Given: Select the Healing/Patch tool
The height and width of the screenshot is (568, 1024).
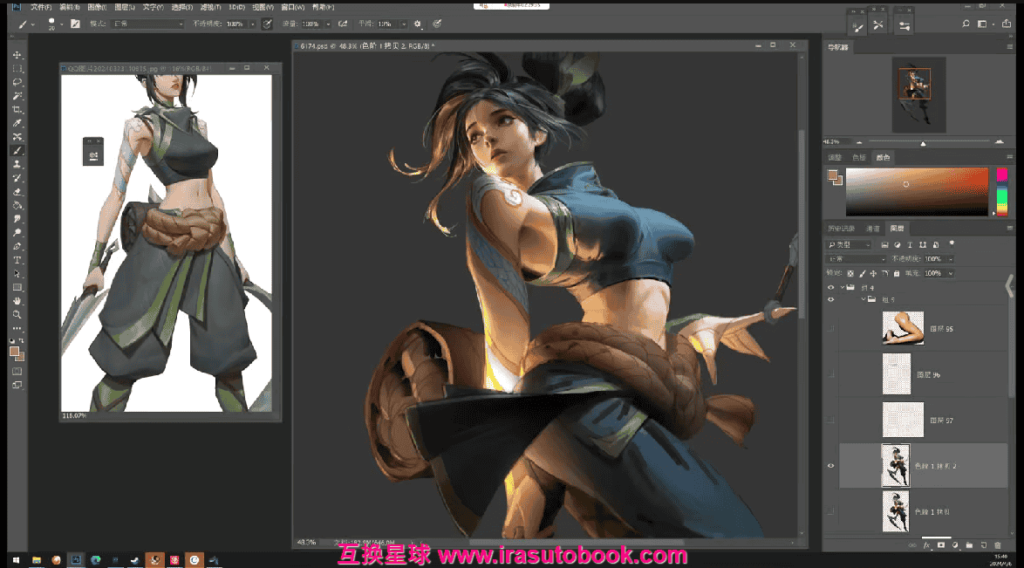Looking at the screenshot, I should point(18,137).
